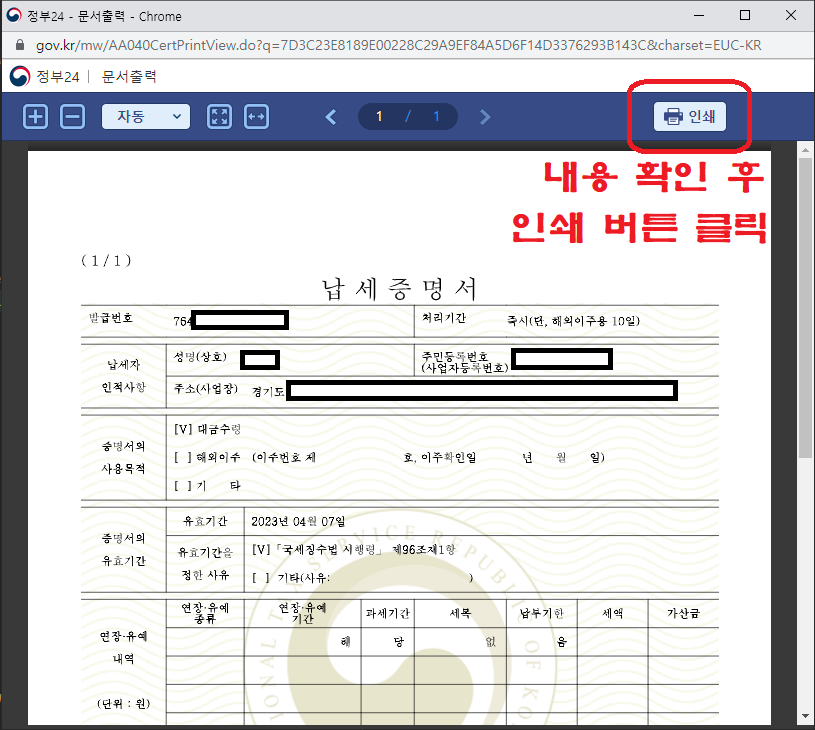
Task: Click the 국세징수법 시행령 [V] checkbox
Action: coord(261,550)
